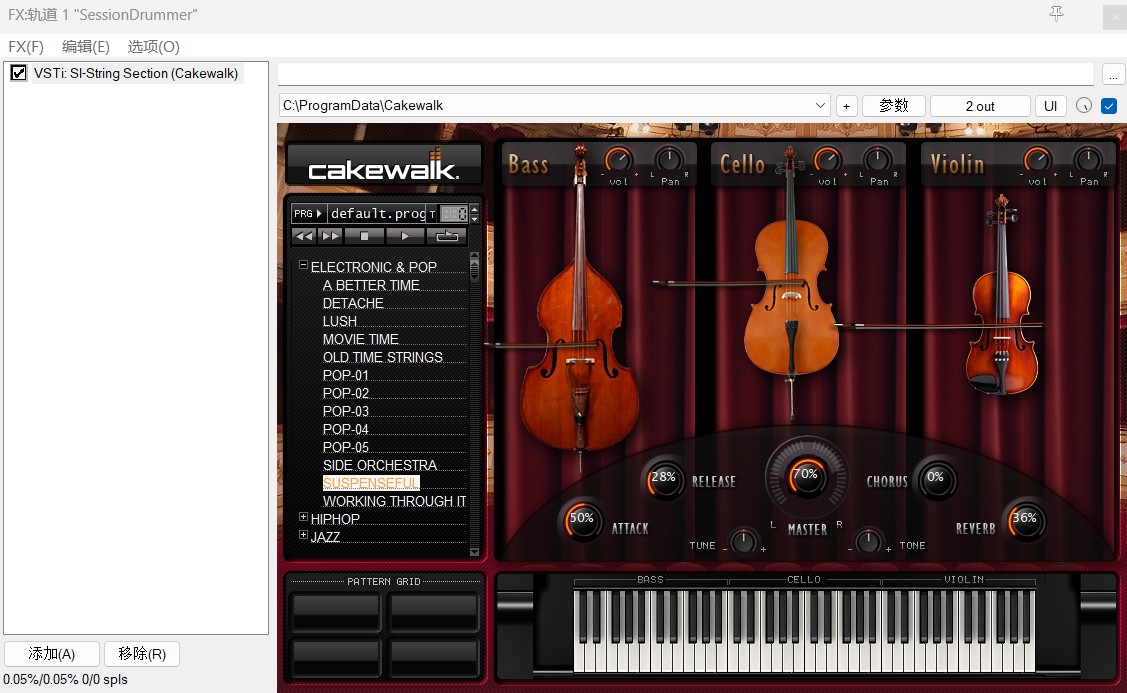Stop pattern playback
1127x693 pixels.
(364, 236)
